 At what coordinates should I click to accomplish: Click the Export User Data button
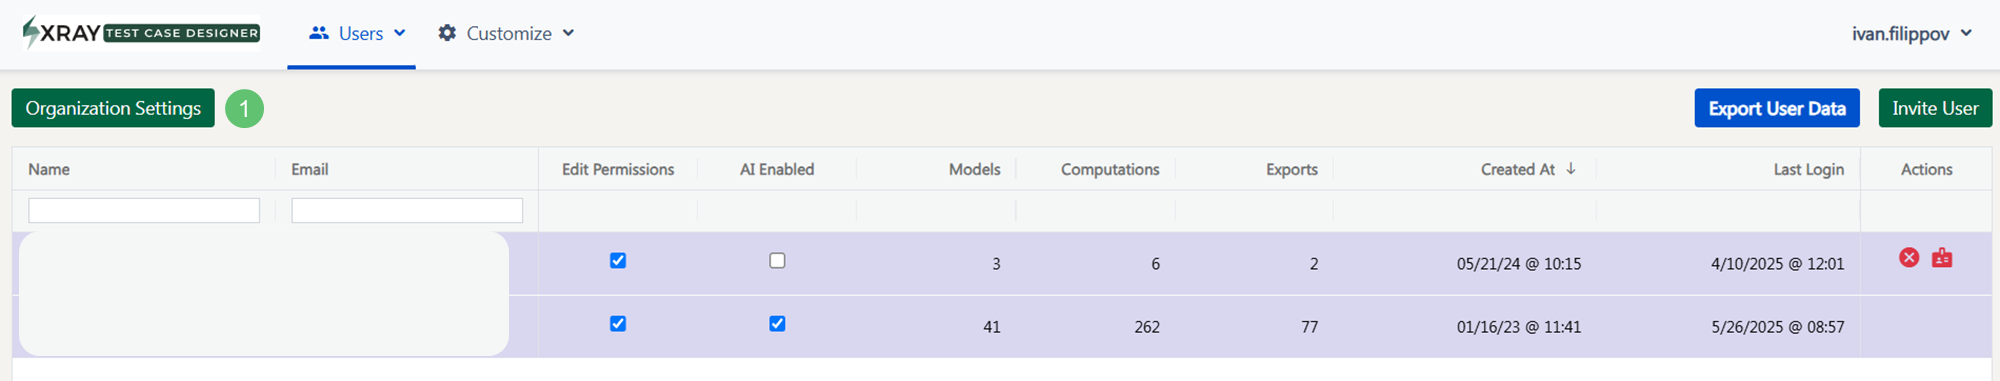click(x=1777, y=108)
